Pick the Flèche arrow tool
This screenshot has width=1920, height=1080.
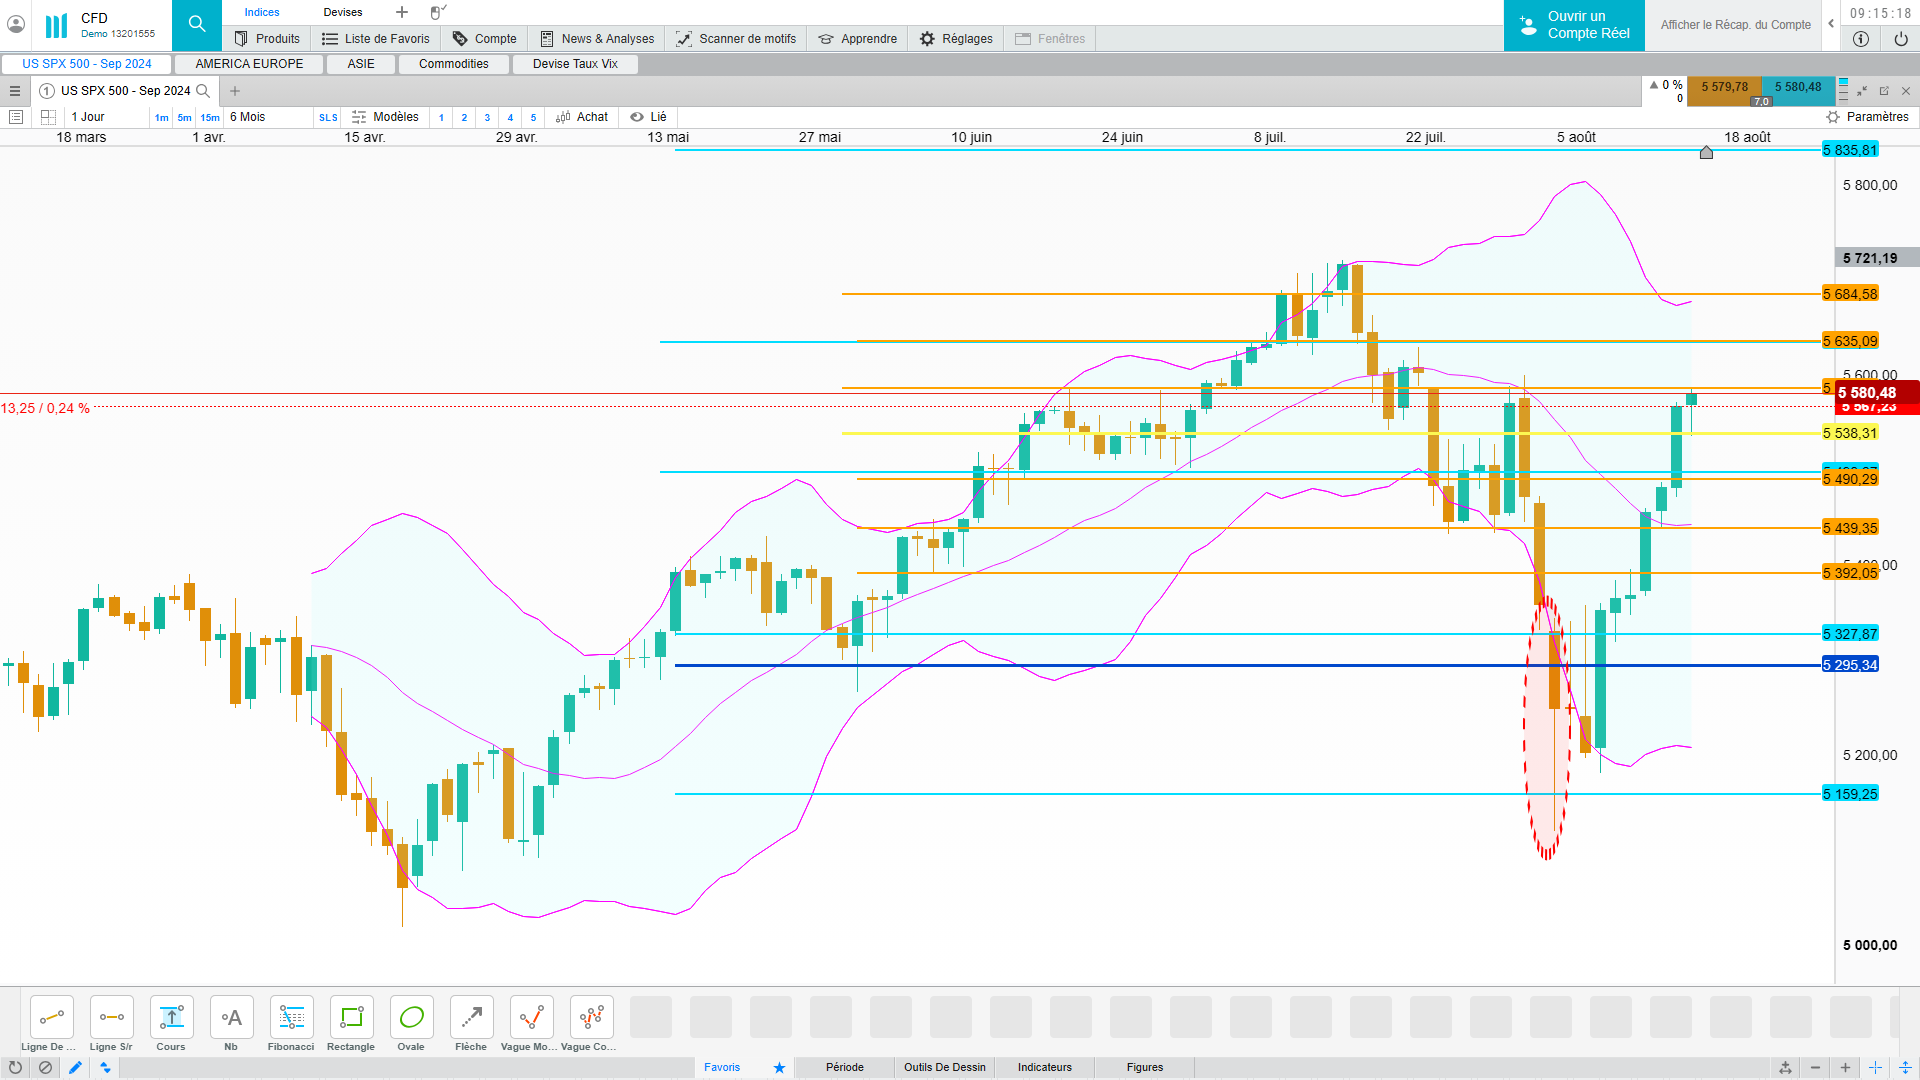(x=471, y=1018)
